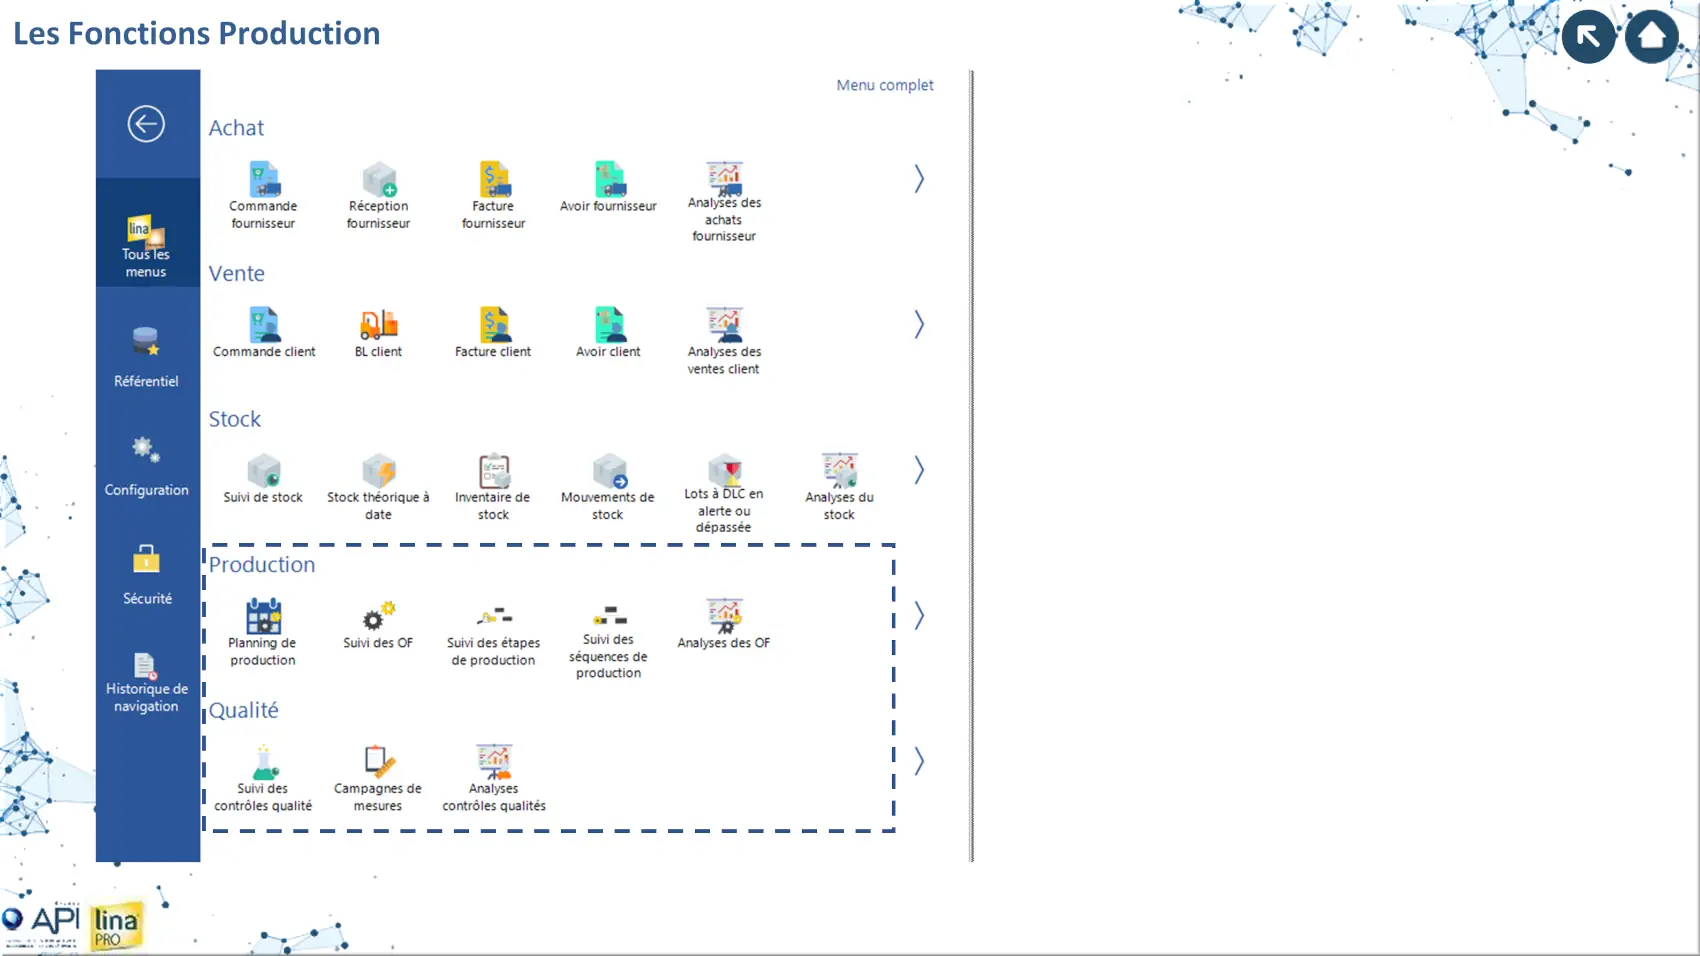This screenshot has height=956, width=1700.
Task: Open Réception fournisseur module
Action: pyautogui.click(x=378, y=181)
